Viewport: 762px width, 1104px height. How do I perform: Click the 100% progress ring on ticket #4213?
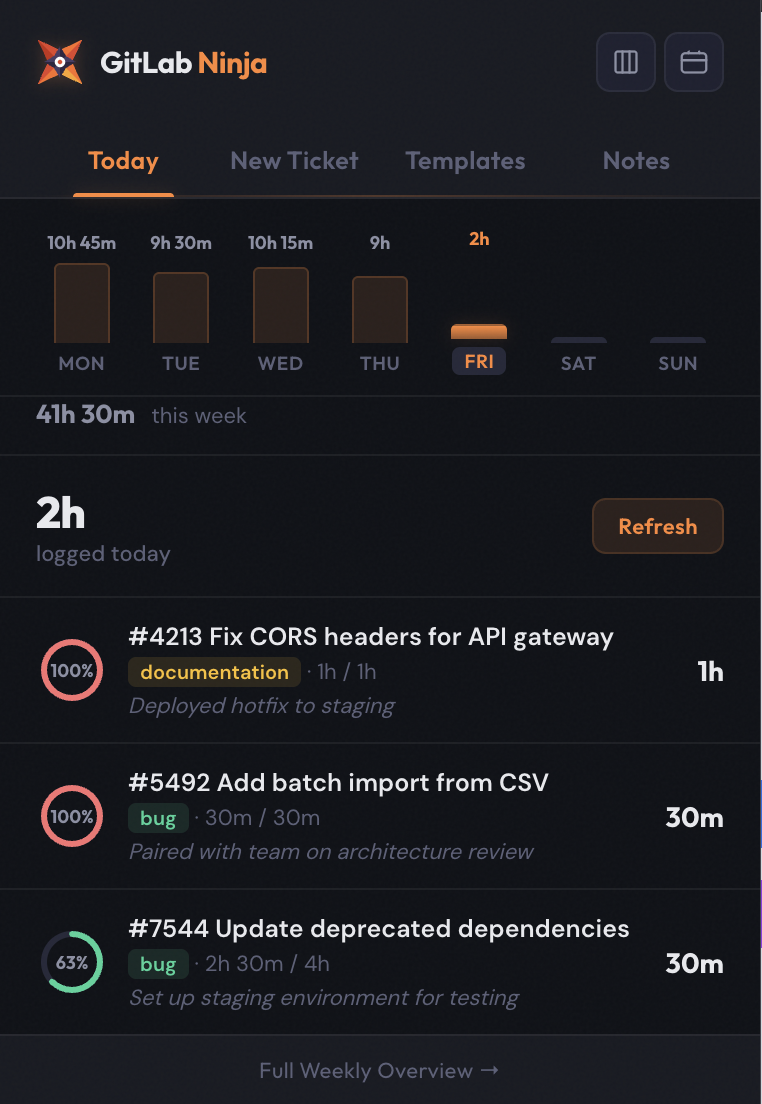[71, 670]
